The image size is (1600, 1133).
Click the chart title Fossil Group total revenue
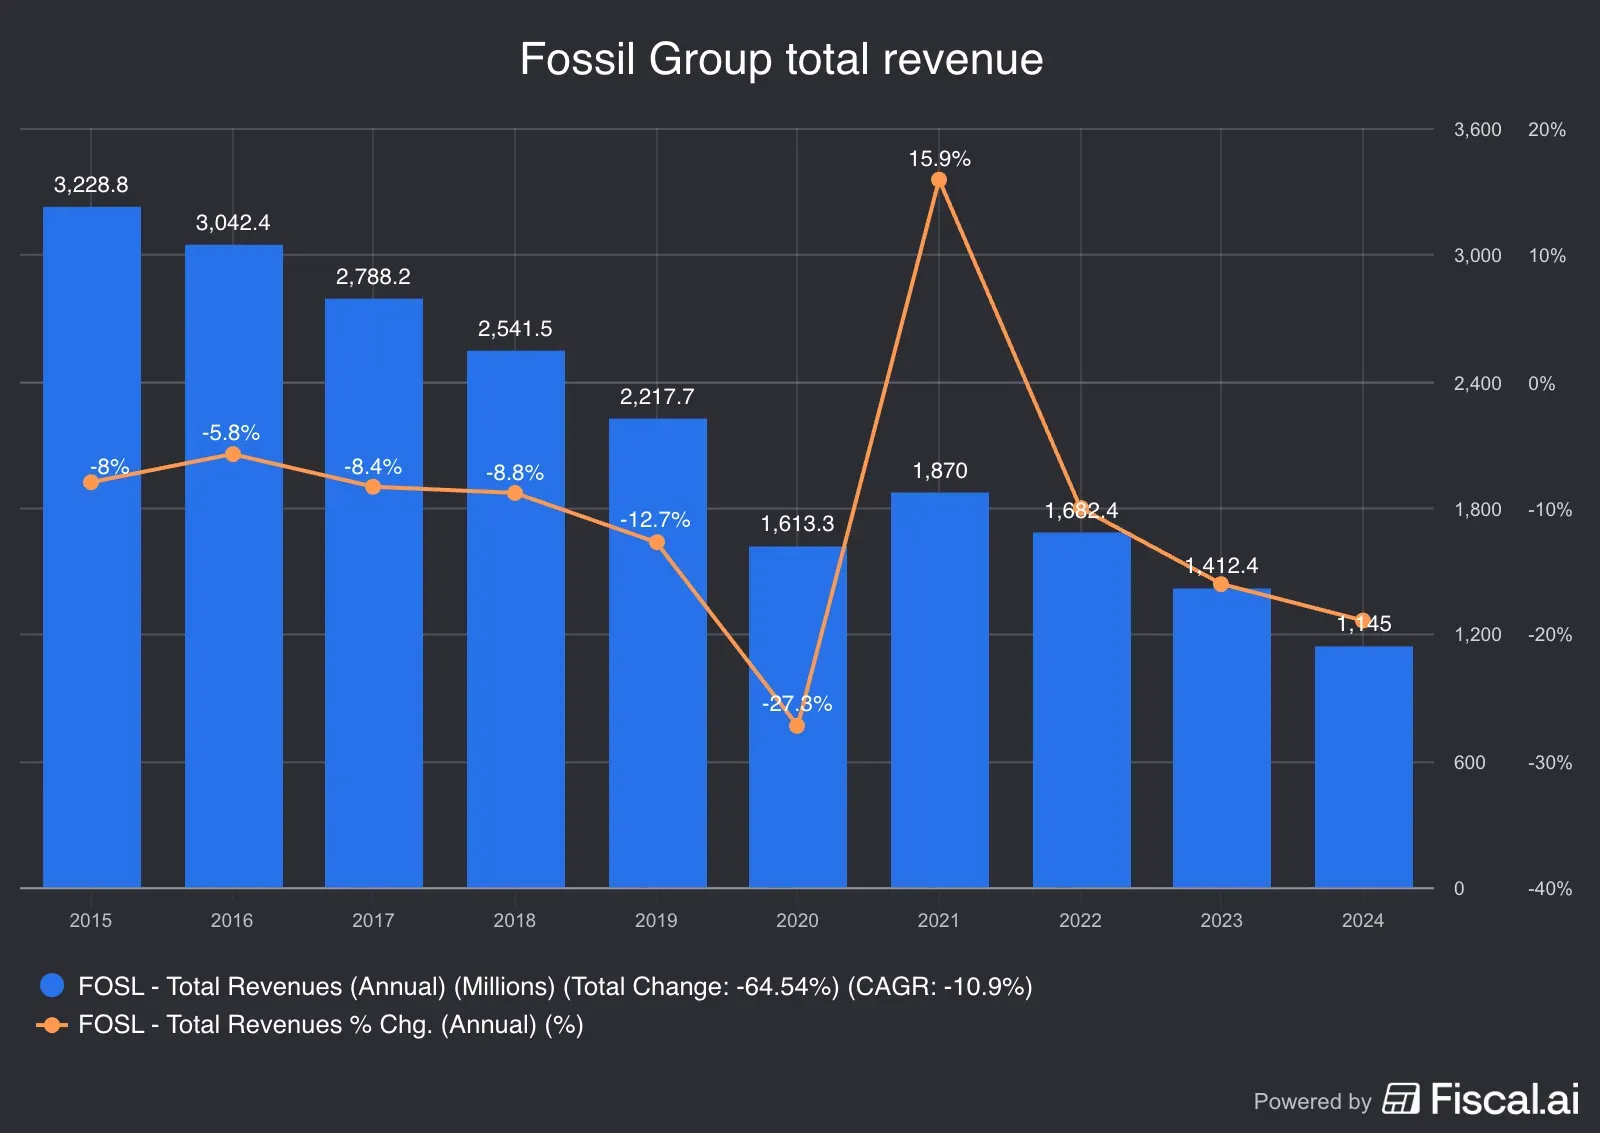click(x=781, y=59)
